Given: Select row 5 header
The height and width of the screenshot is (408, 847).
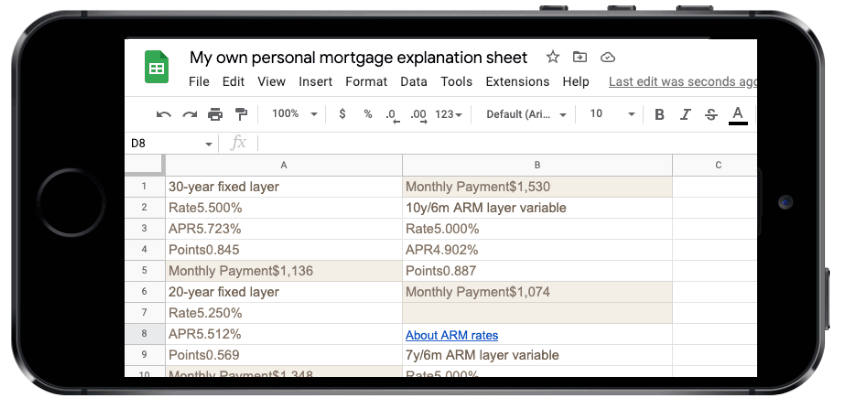Looking at the screenshot, I should point(145,271).
